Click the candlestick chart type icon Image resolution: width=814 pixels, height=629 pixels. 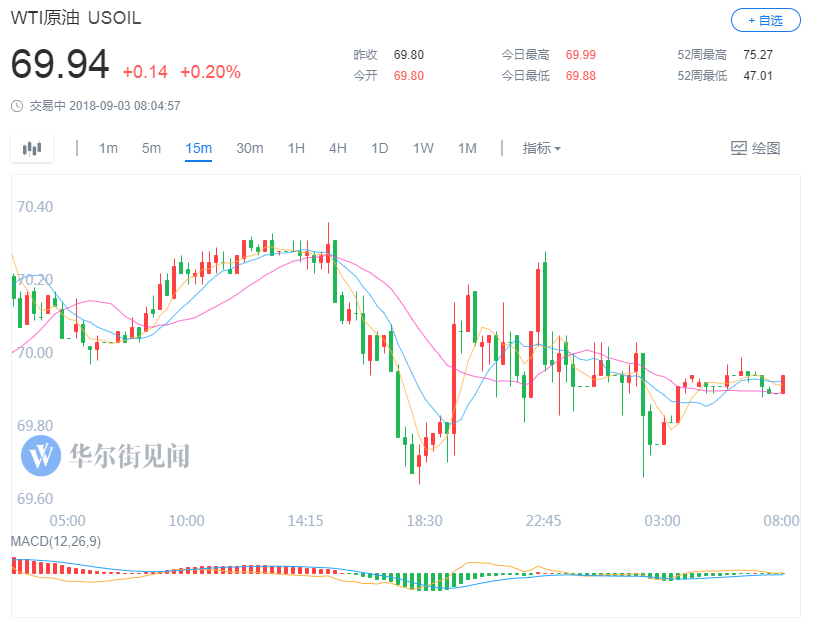coord(32,148)
